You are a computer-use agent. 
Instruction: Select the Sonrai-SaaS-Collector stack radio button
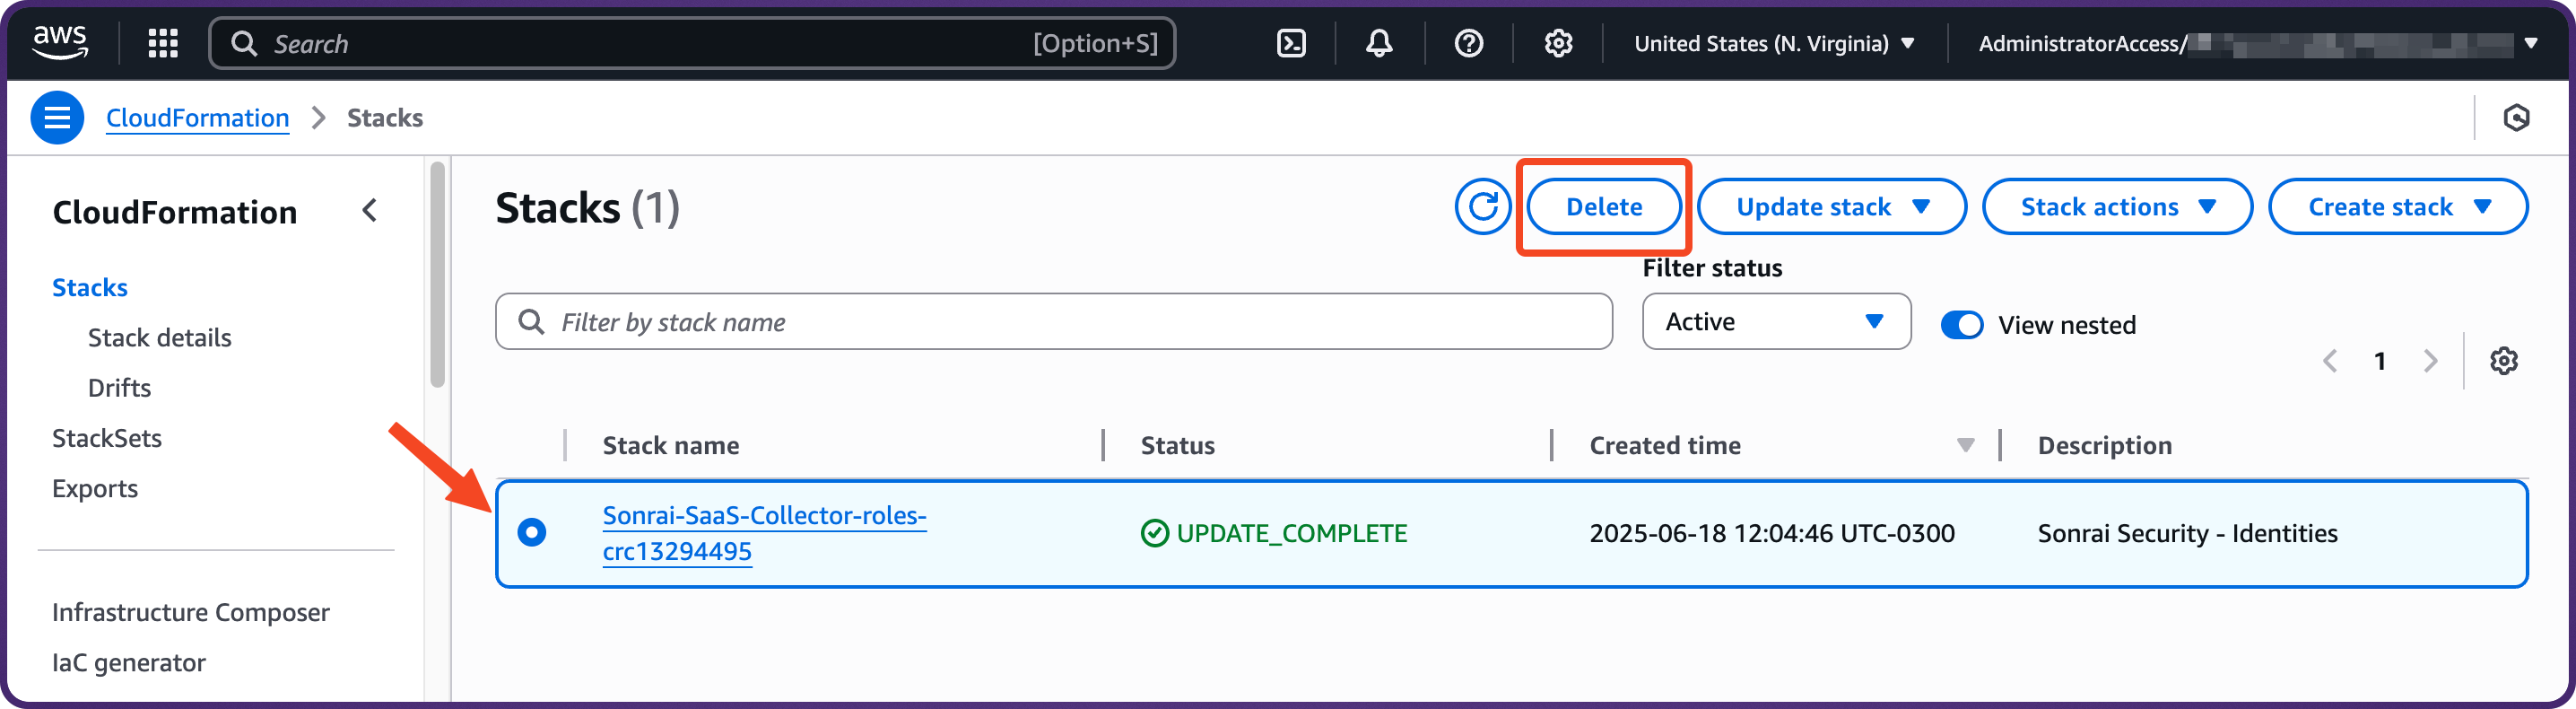pos(532,532)
